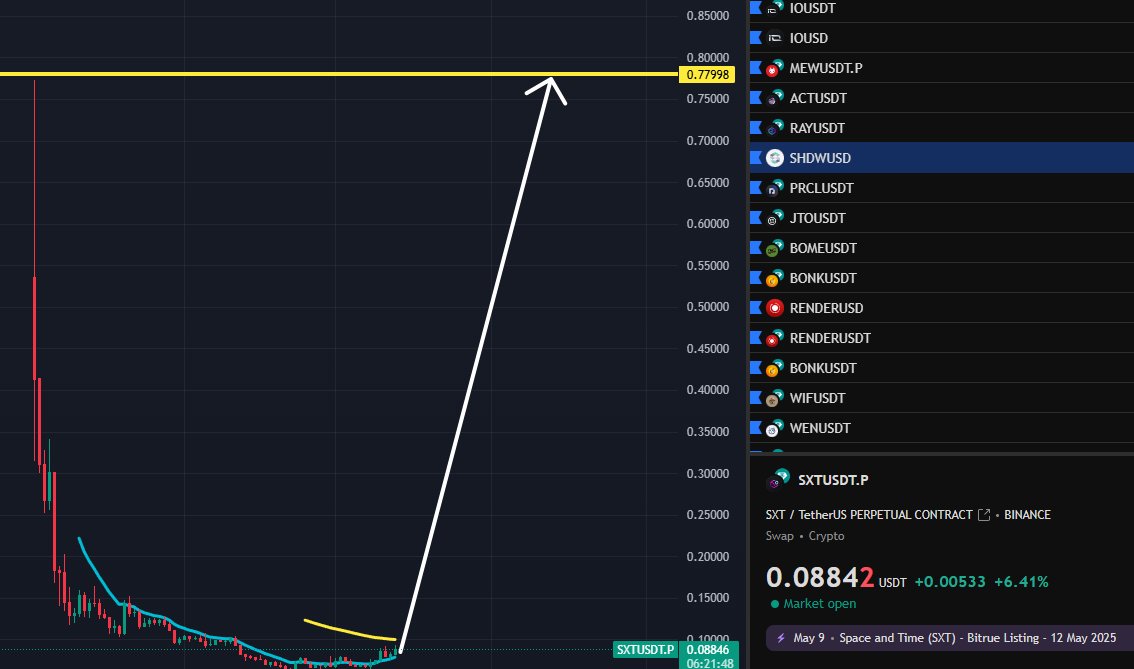Select the BONKUSDT row directly under BOMEUSDT
1134x669 pixels.
(942, 278)
